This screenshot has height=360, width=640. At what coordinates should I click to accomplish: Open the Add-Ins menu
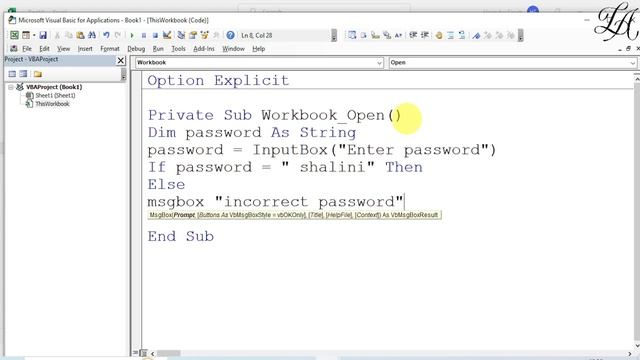(204, 49)
